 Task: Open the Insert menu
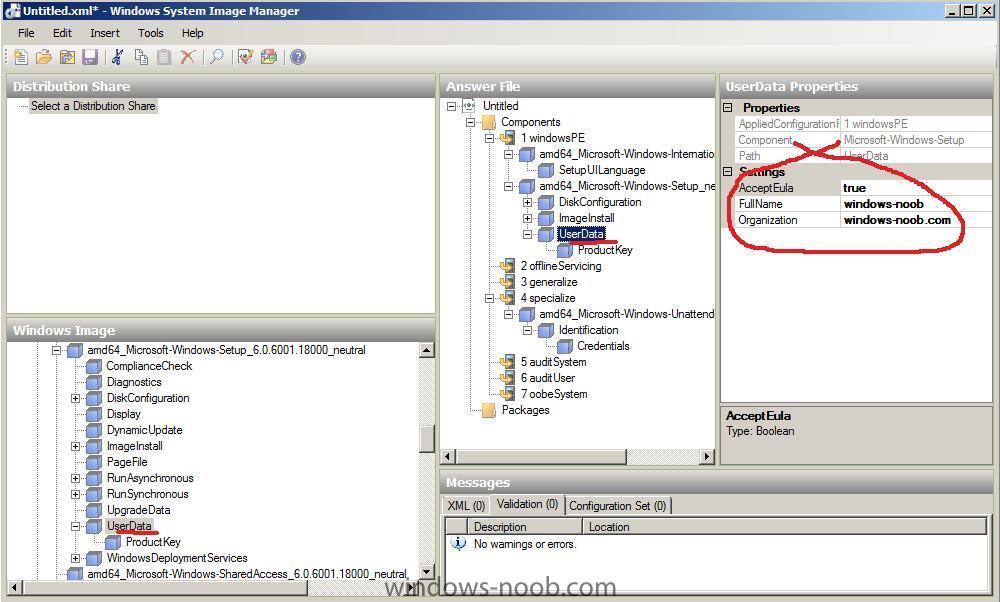click(x=105, y=33)
